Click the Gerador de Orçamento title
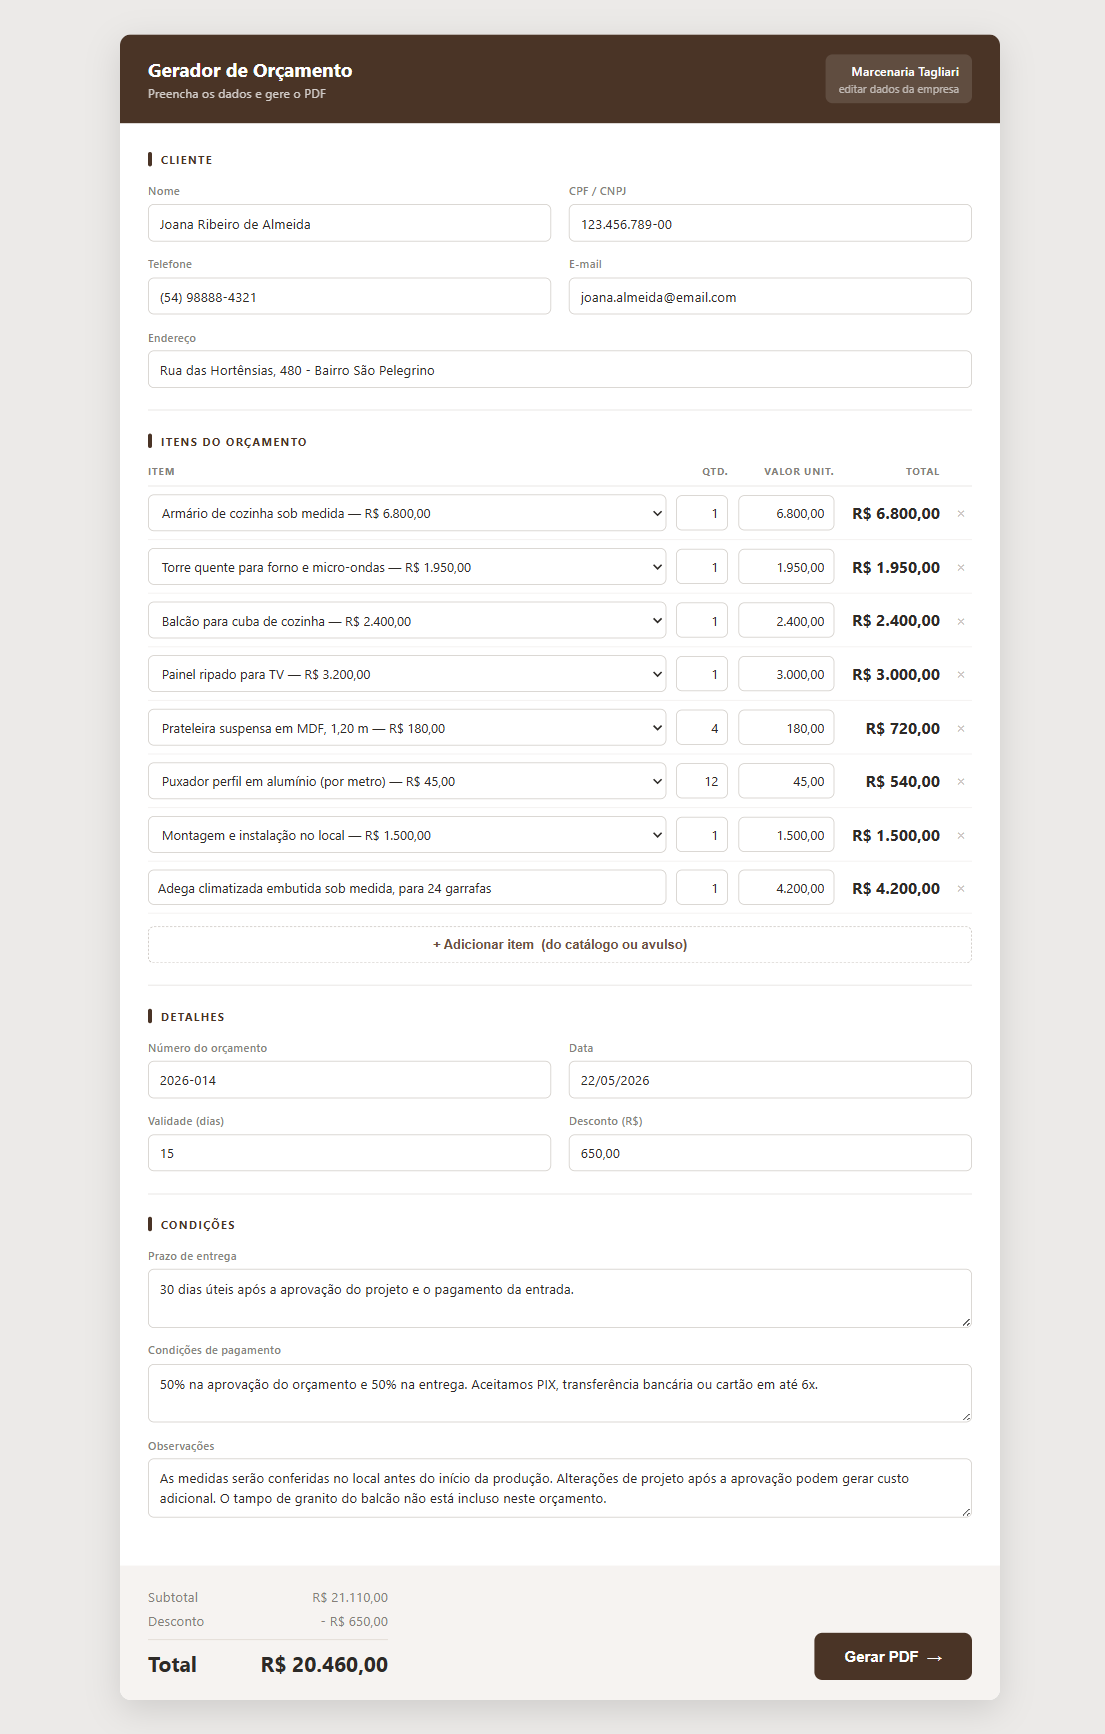Image resolution: width=1105 pixels, height=1734 pixels. (250, 70)
